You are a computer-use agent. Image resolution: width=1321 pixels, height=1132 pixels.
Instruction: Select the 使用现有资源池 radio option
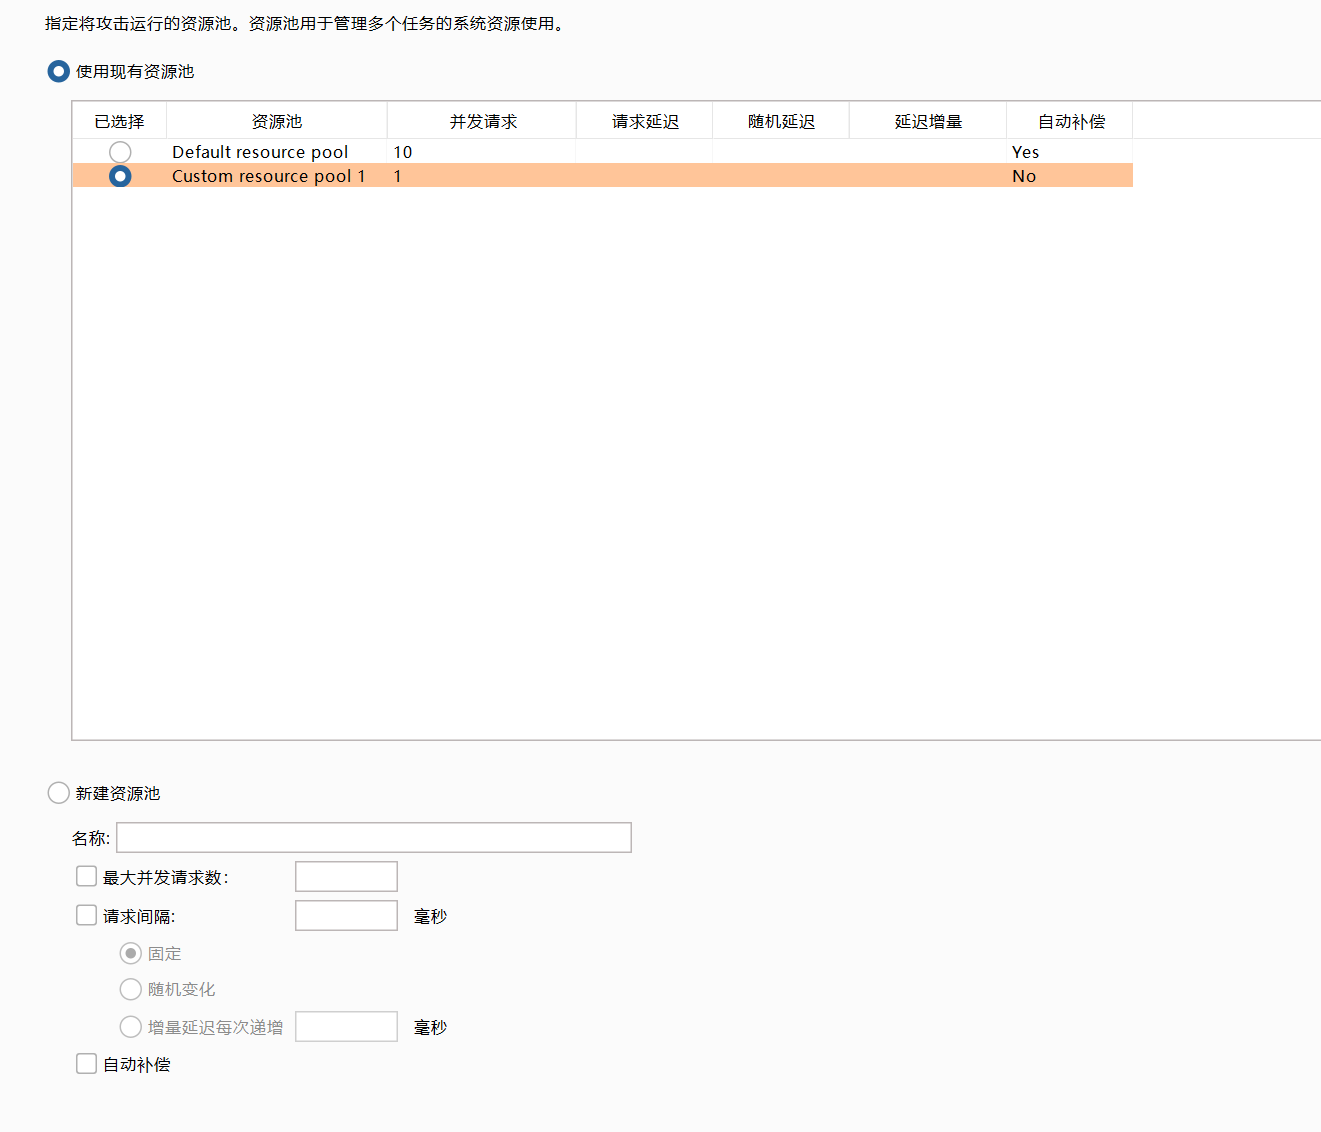coord(59,72)
